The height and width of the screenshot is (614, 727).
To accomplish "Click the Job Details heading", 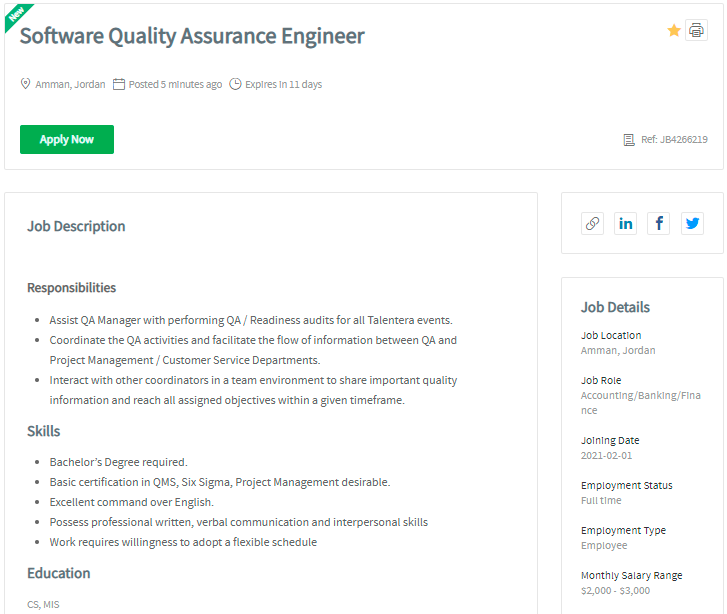I will point(615,307).
